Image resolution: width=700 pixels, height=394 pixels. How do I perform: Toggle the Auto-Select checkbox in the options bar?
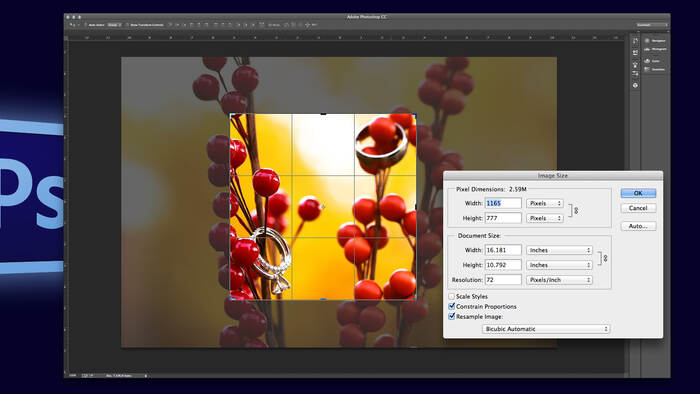pyautogui.click(x=86, y=25)
